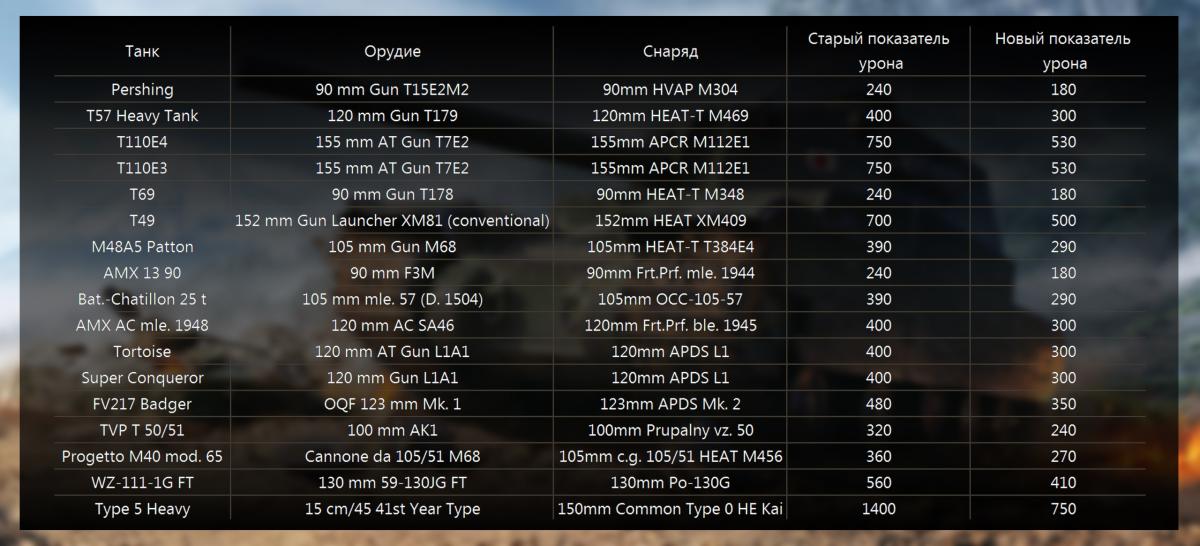Select "155mm APCR M112E1" in T110E3 row
The image size is (1200, 546).
pos(670,167)
